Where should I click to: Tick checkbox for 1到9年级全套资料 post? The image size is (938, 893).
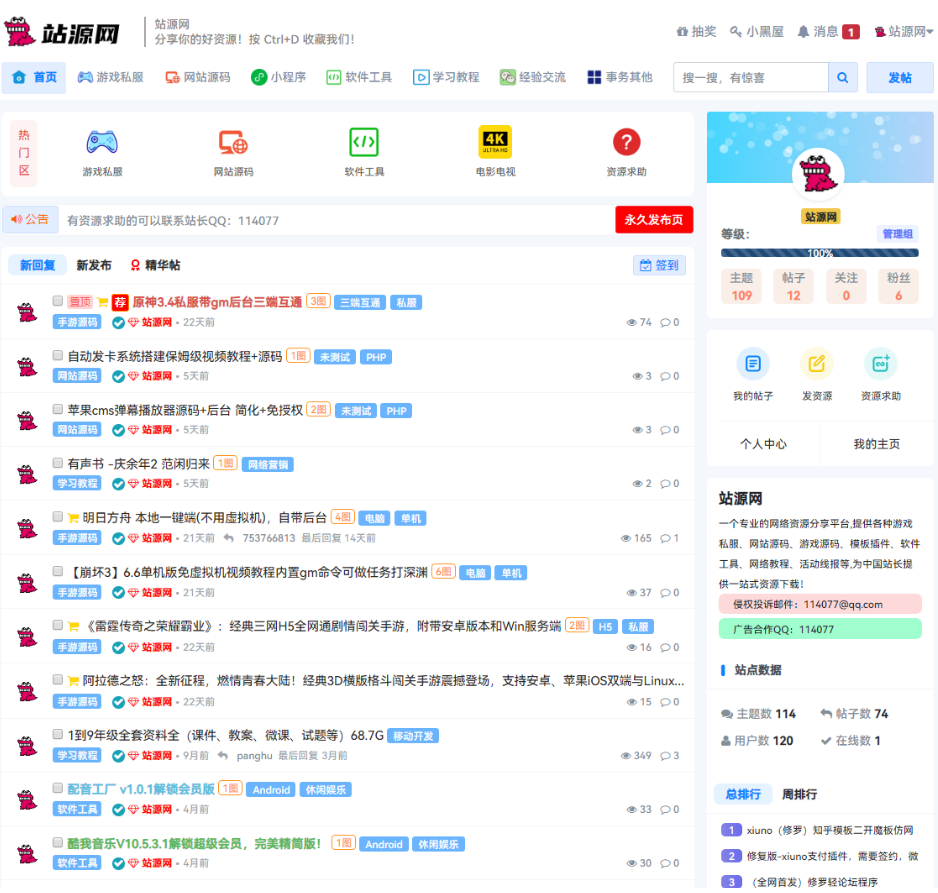(57, 734)
